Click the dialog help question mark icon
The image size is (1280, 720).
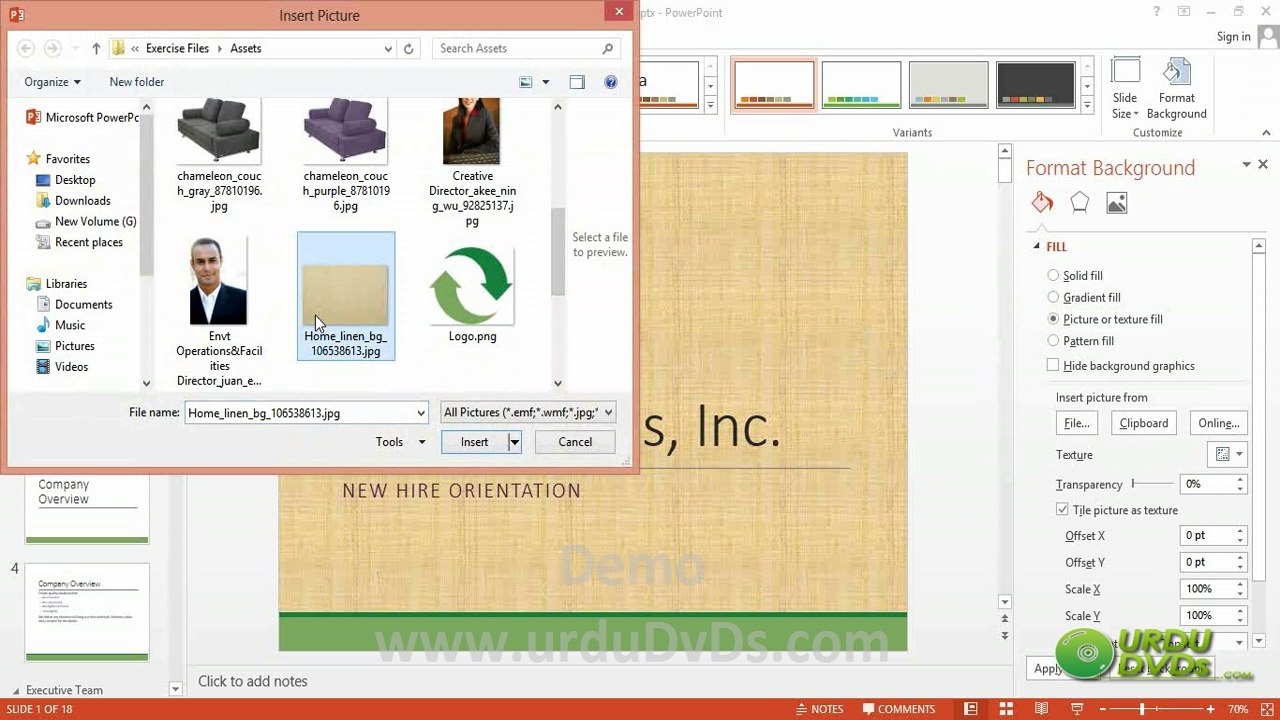click(x=610, y=82)
